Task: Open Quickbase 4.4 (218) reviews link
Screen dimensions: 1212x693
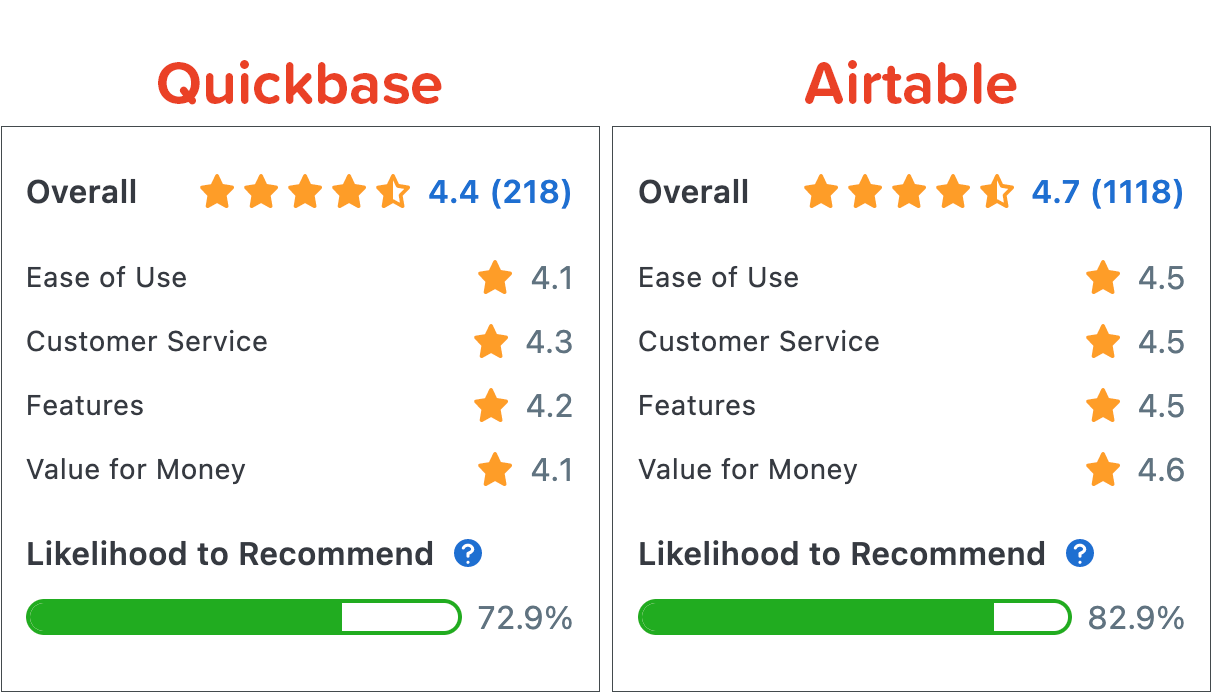Action: [499, 192]
